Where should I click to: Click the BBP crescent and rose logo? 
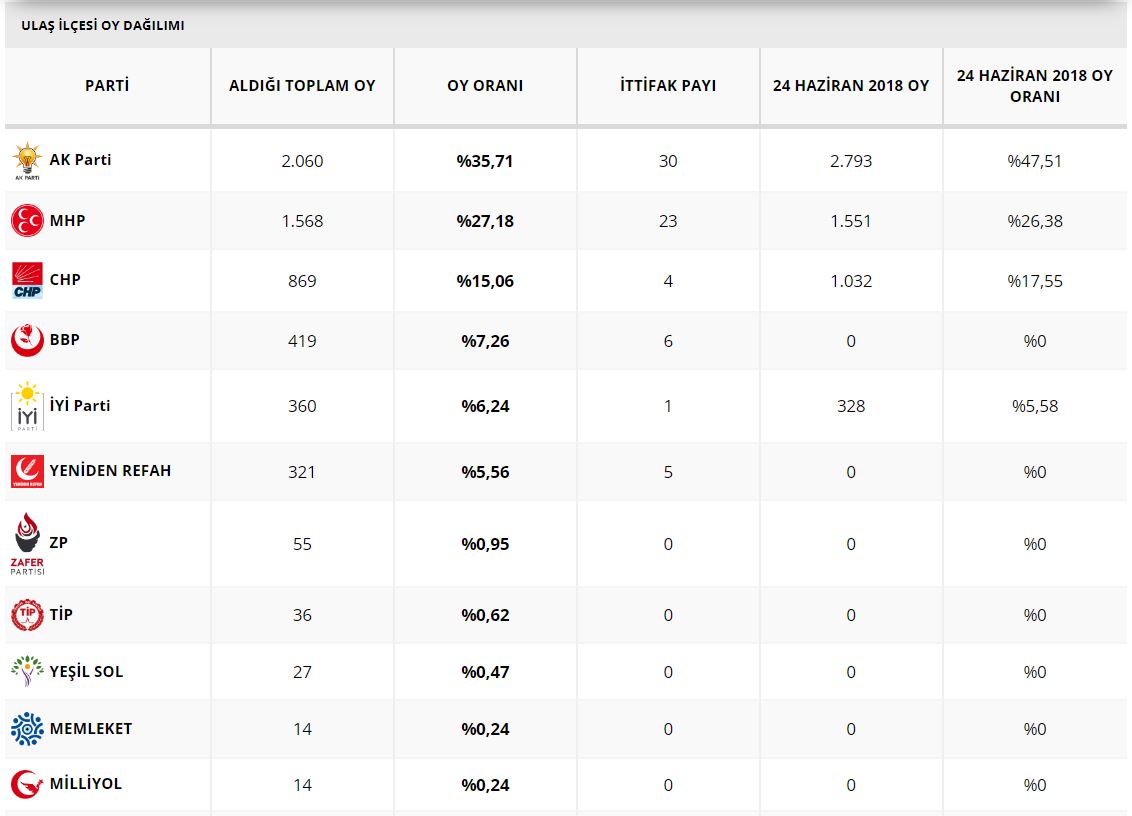click(x=27, y=341)
